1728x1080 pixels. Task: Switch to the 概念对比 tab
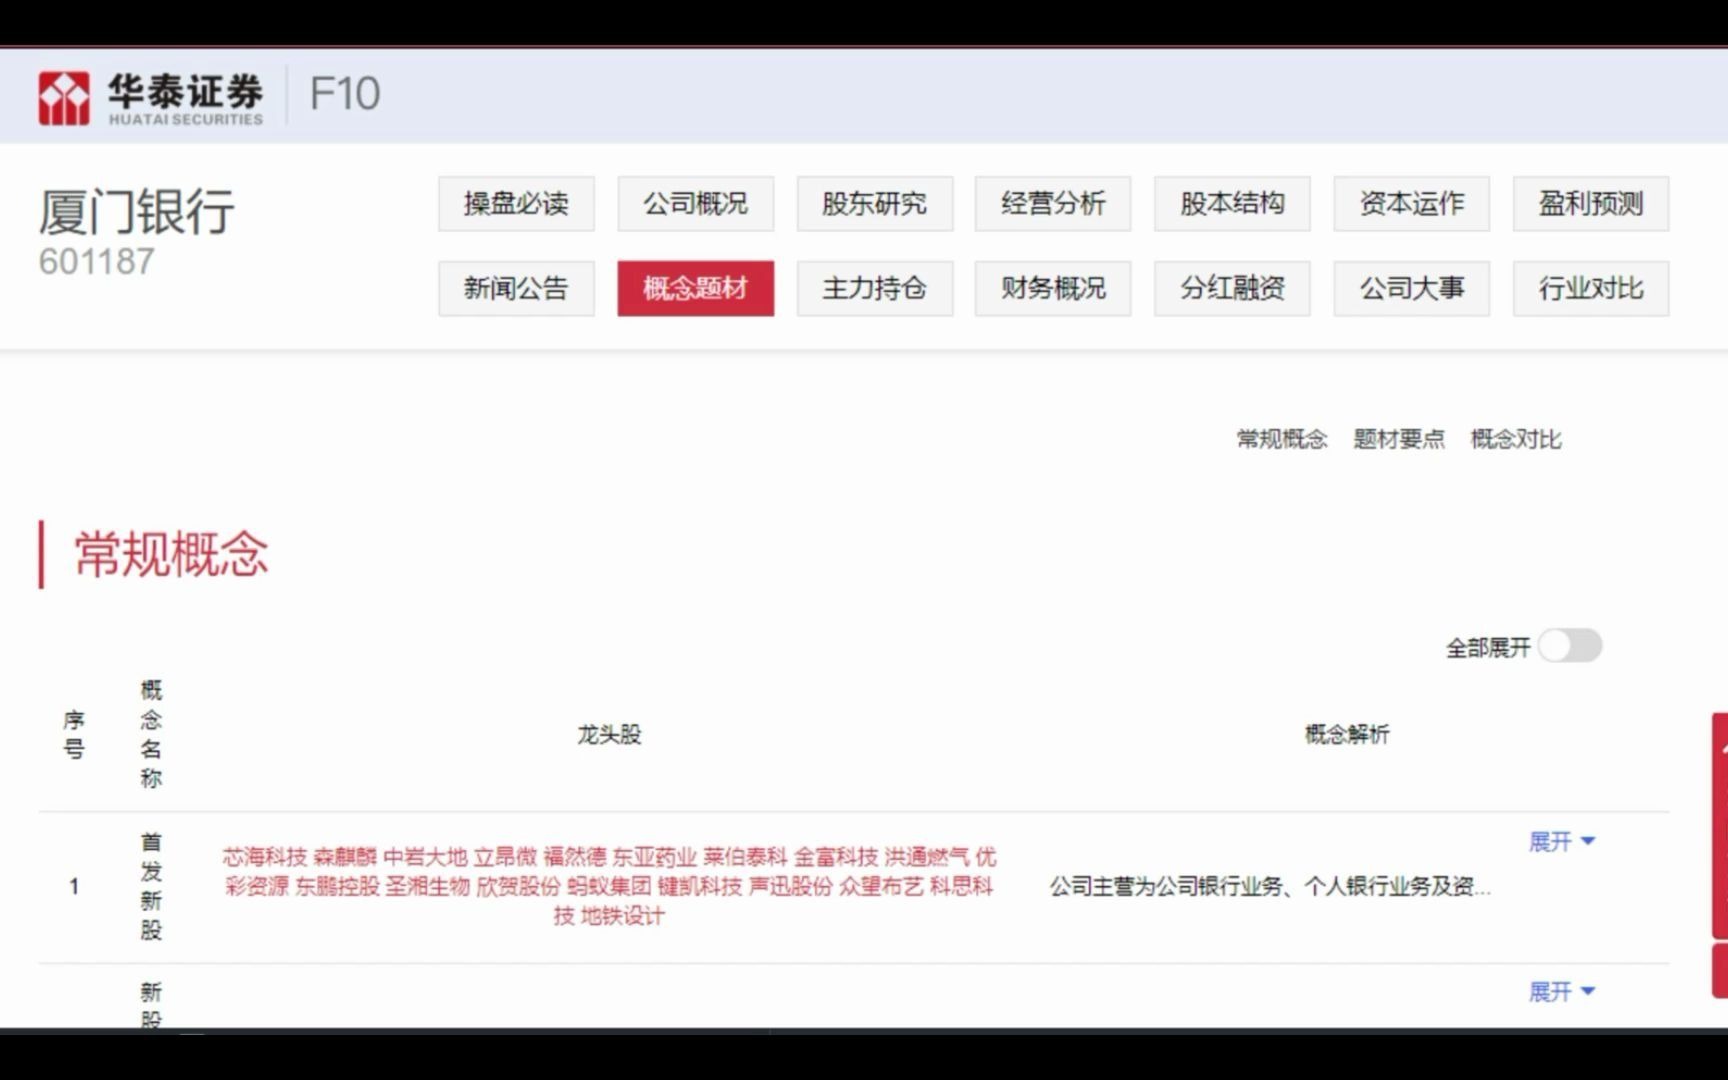click(1515, 438)
